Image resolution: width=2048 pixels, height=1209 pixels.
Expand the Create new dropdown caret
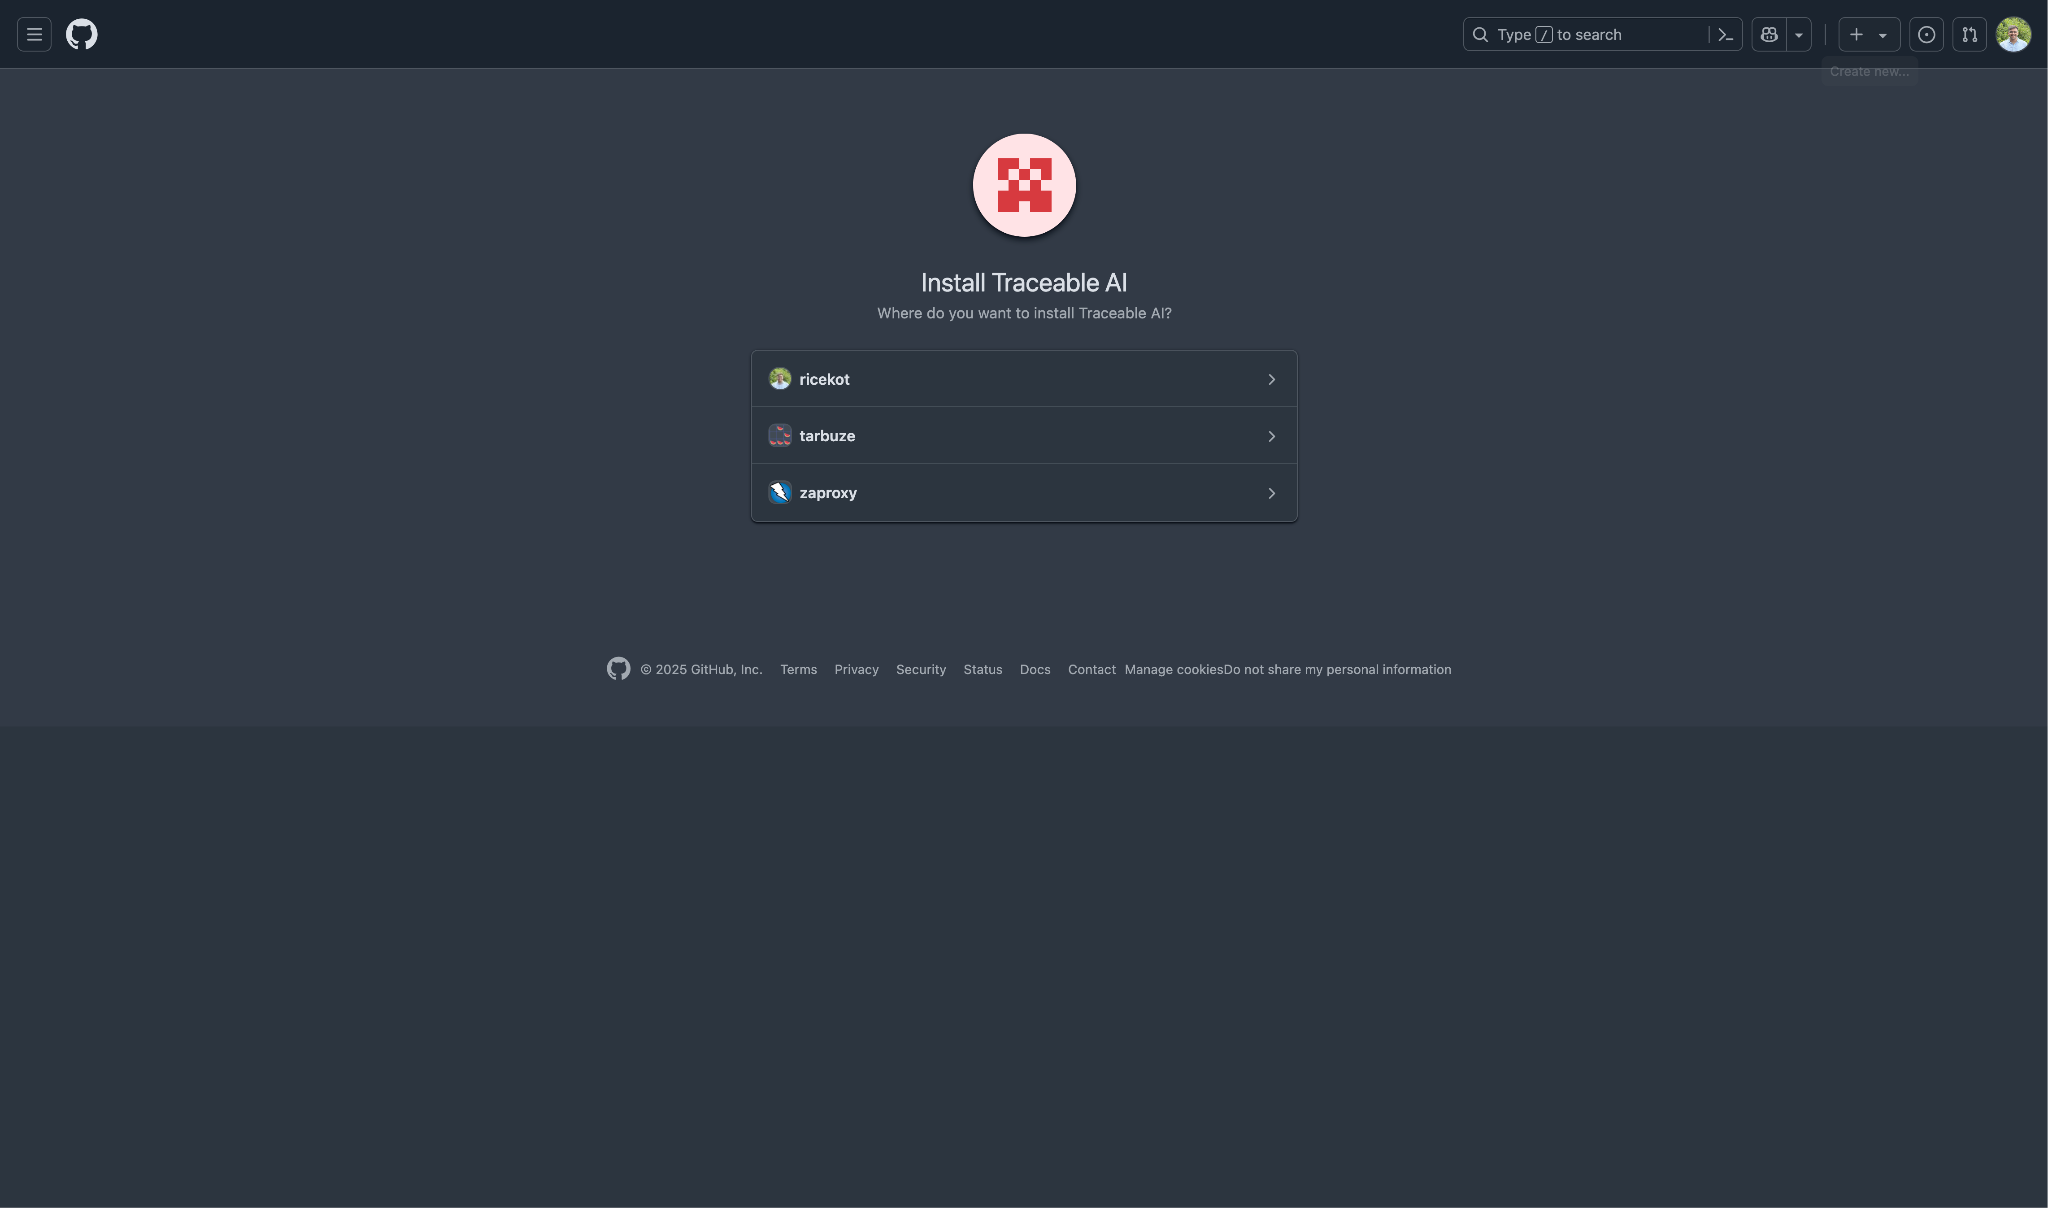point(1883,35)
